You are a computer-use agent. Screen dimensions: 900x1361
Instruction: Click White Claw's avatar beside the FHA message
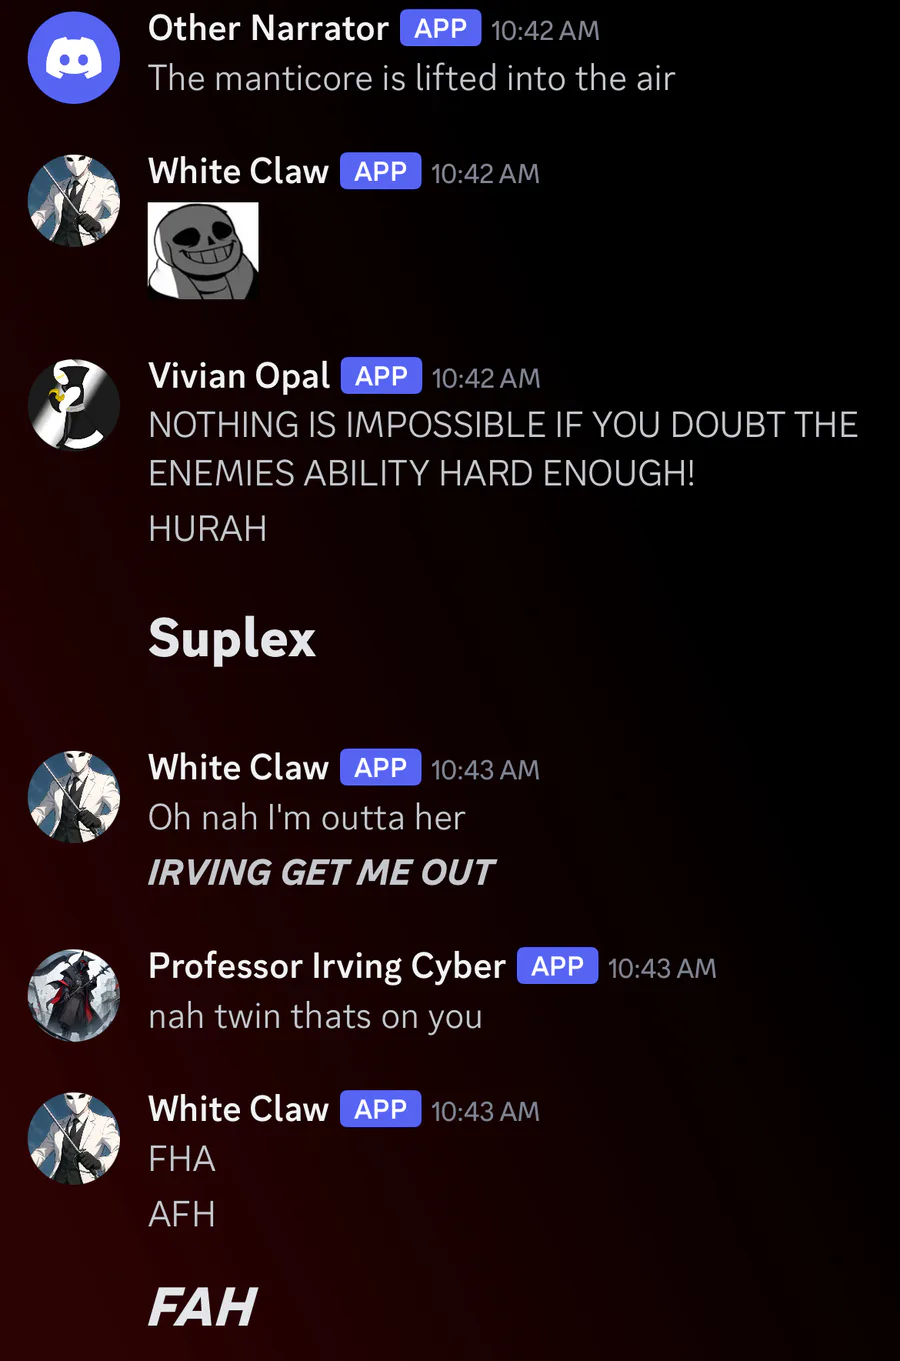click(74, 1138)
